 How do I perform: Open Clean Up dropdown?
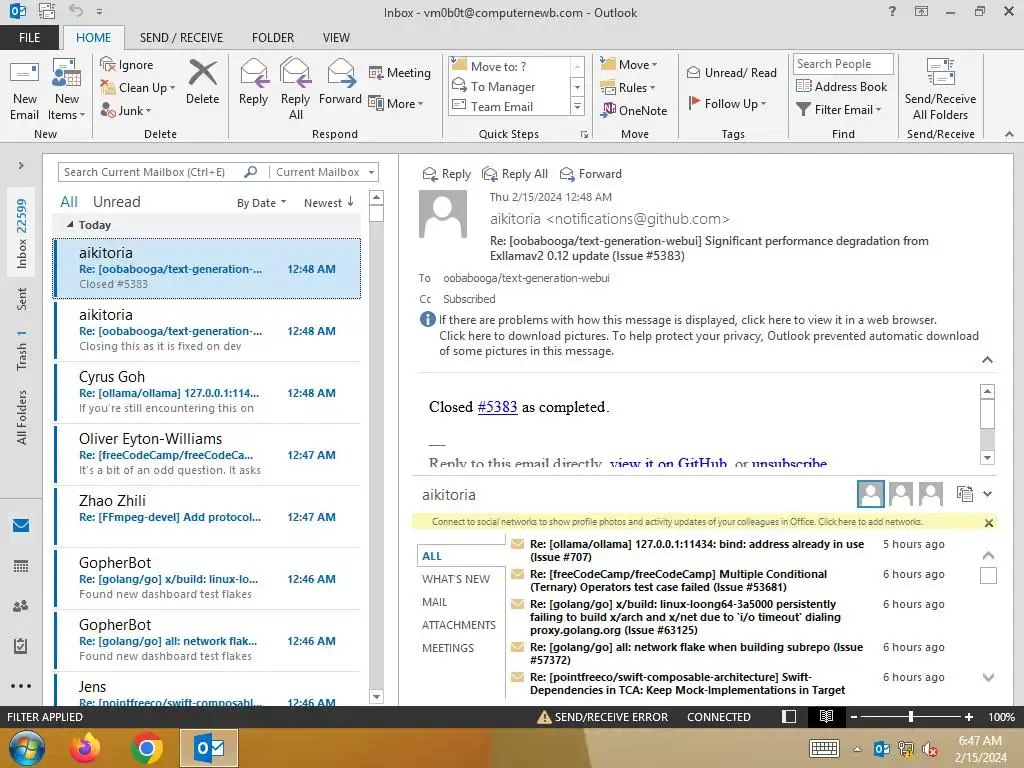[138, 88]
